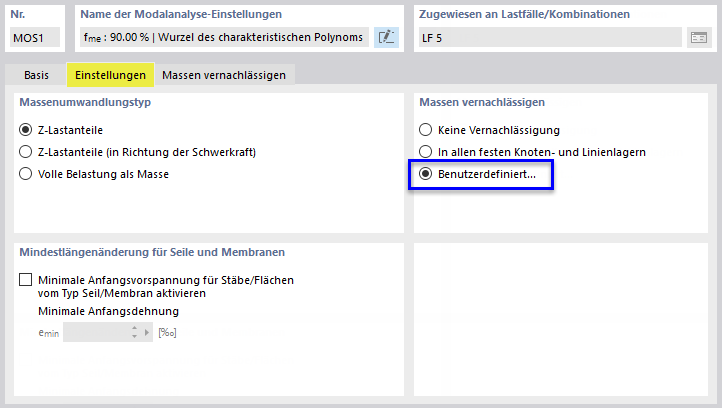Viewport: 722px width, 408px height.
Task: Choose In allen festen Knoten- und Linienlagern
Action: click(425, 152)
